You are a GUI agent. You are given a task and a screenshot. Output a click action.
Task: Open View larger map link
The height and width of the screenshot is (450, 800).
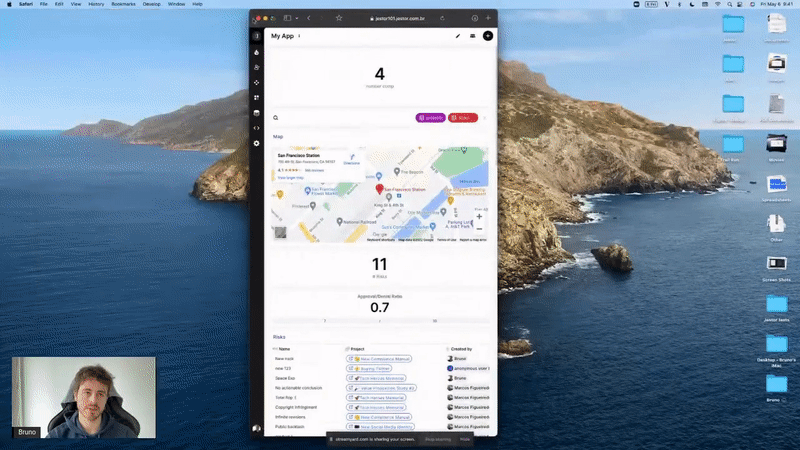click(290, 178)
